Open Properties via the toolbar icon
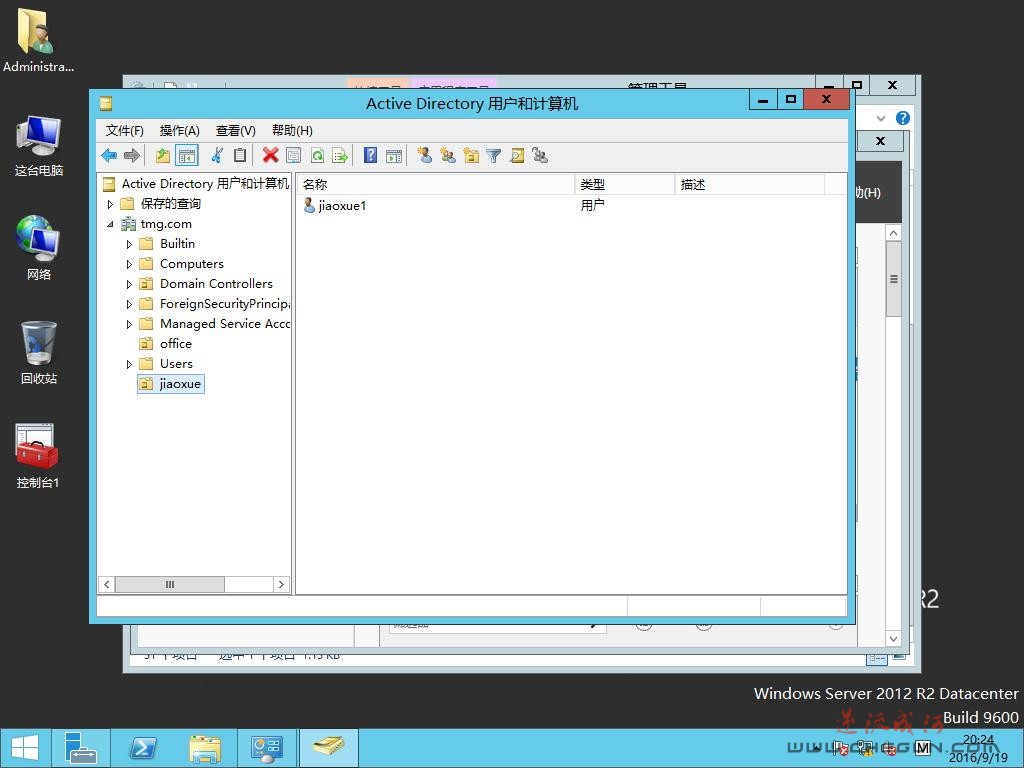This screenshot has width=1024, height=768. click(294, 155)
